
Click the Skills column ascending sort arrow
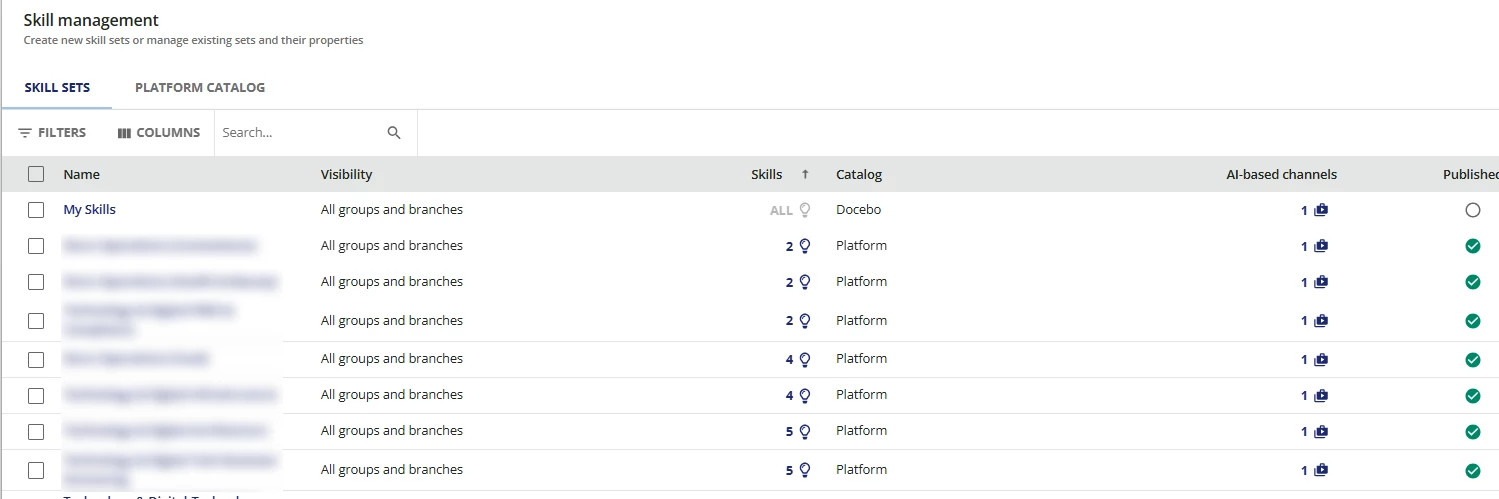coord(805,174)
